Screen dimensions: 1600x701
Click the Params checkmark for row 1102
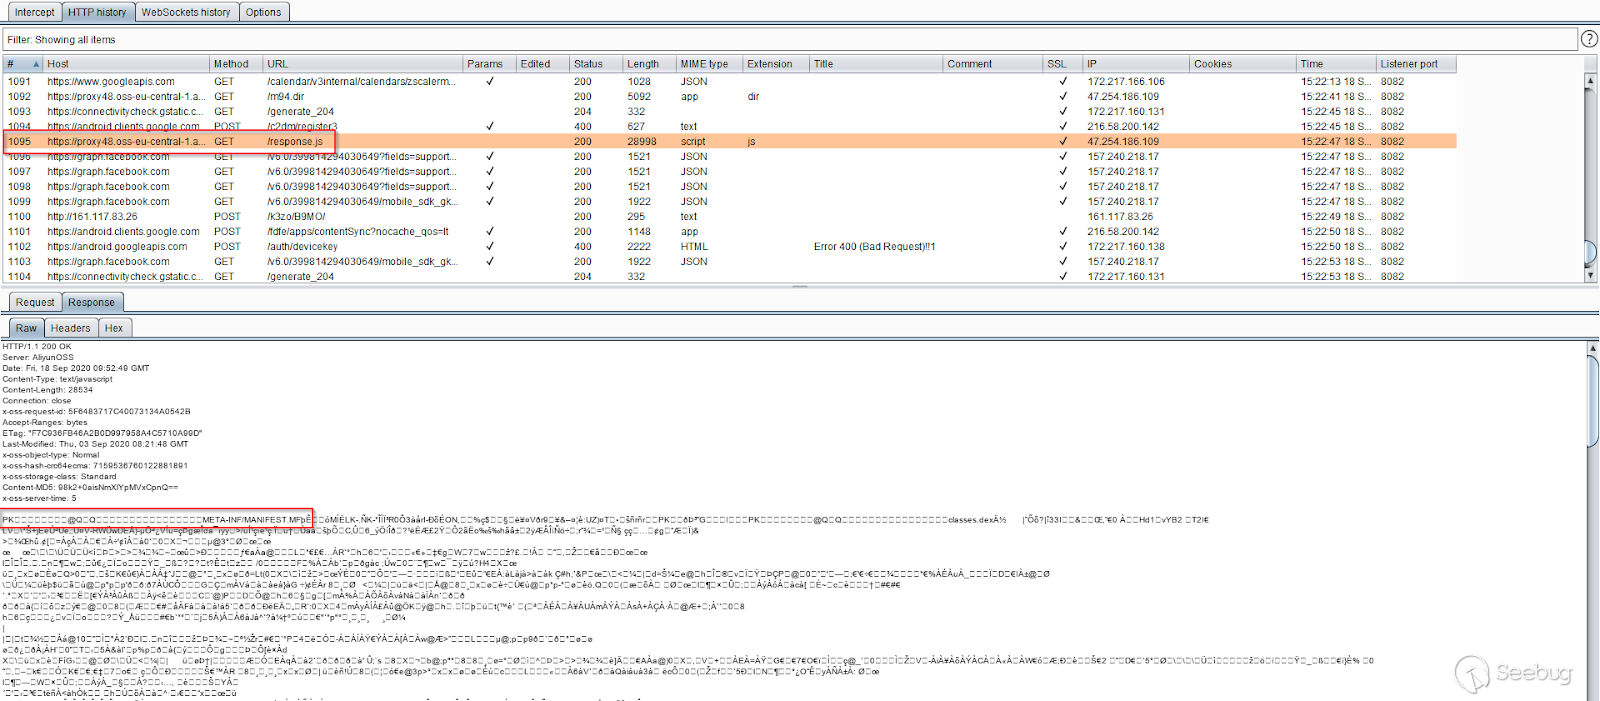[x=489, y=247]
